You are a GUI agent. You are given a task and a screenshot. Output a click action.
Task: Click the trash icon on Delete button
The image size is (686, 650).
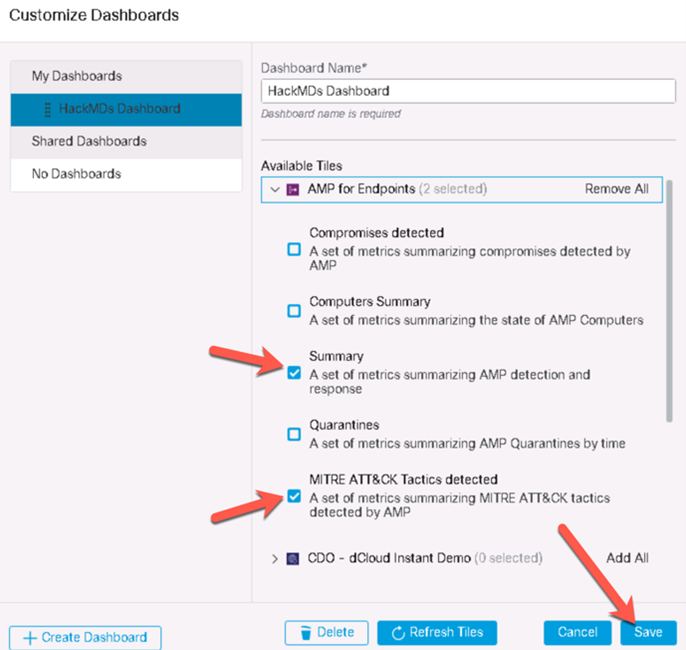306,633
